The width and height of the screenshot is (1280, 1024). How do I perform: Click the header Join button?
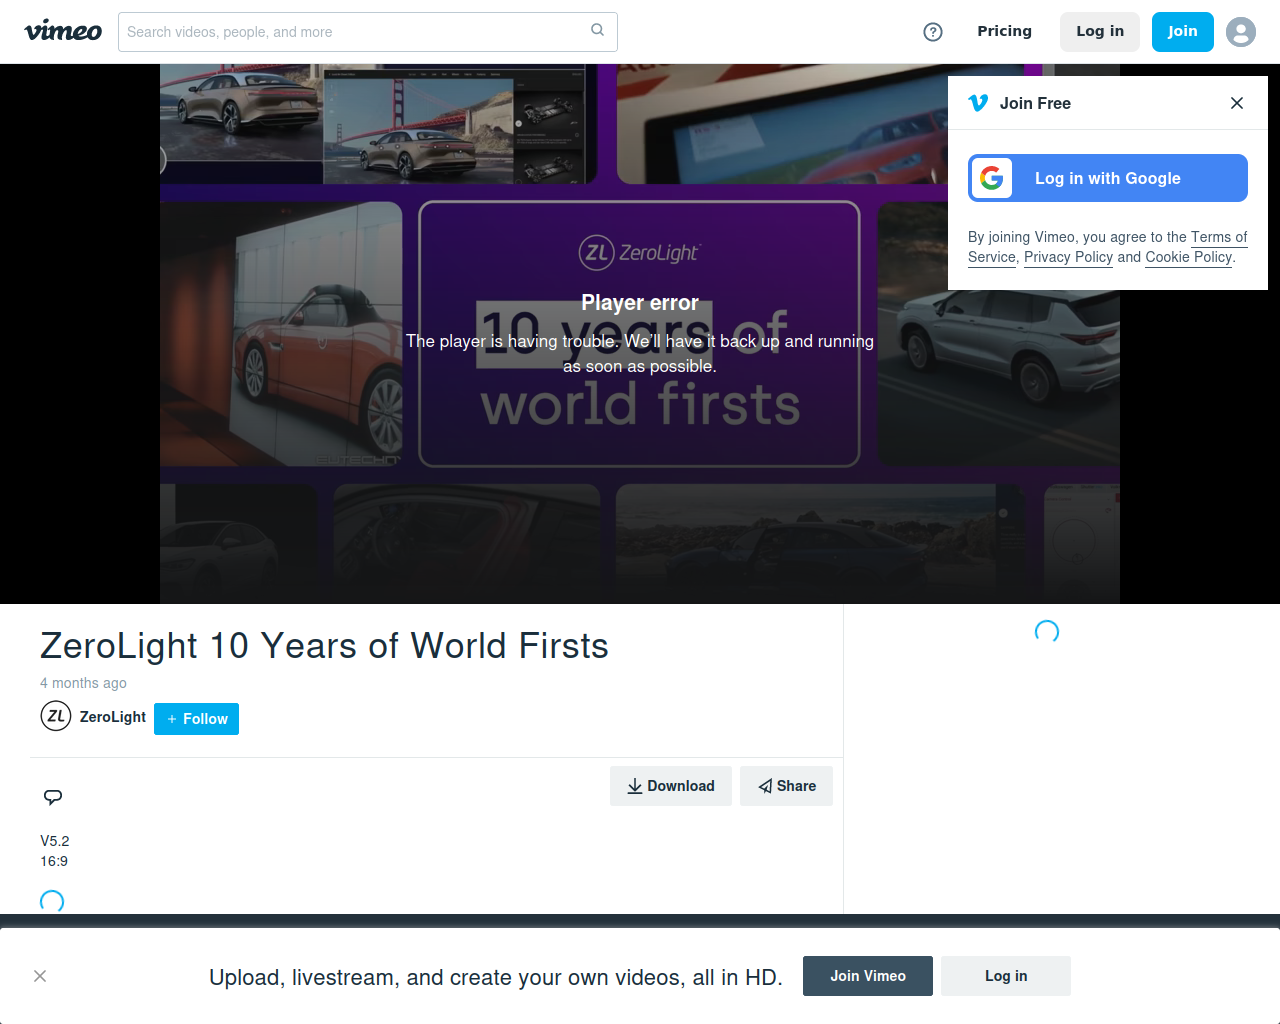click(x=1182, y=32)
